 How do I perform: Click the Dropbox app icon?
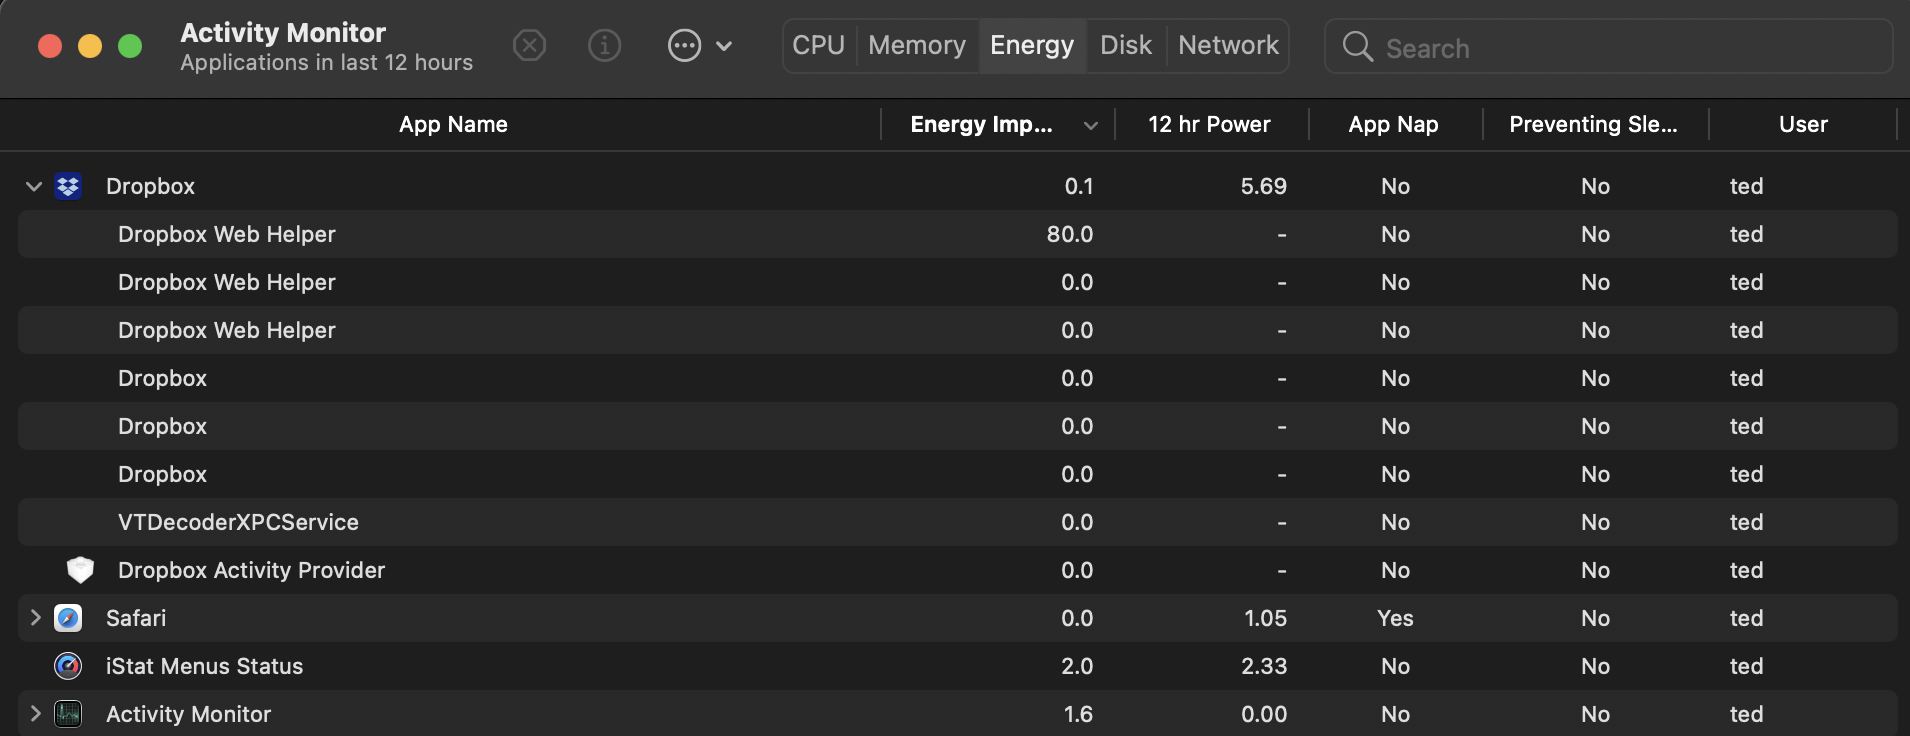[x=68, y=187]
